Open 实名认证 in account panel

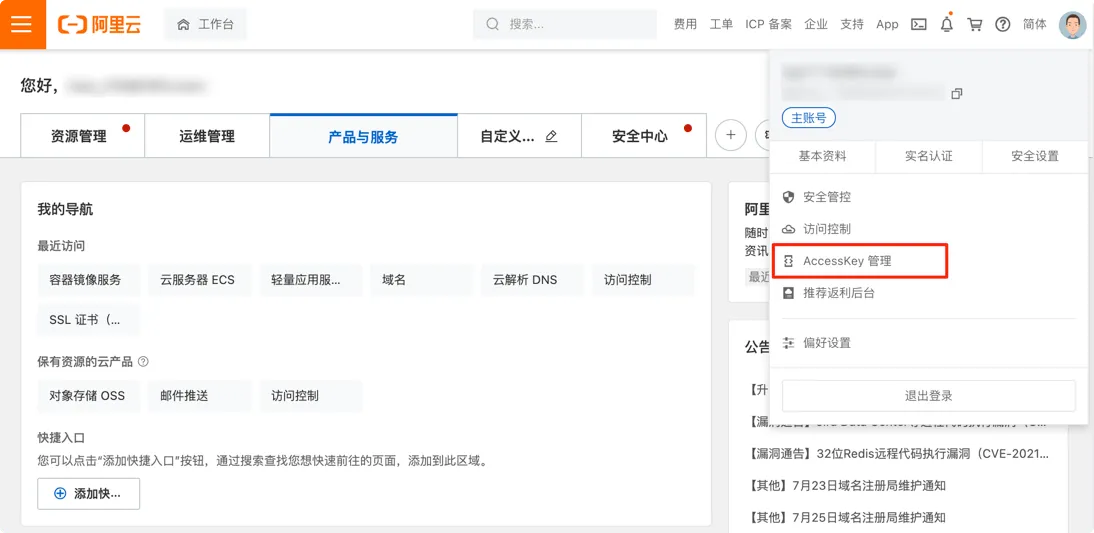pyautogui.click(x=929, y=156)
